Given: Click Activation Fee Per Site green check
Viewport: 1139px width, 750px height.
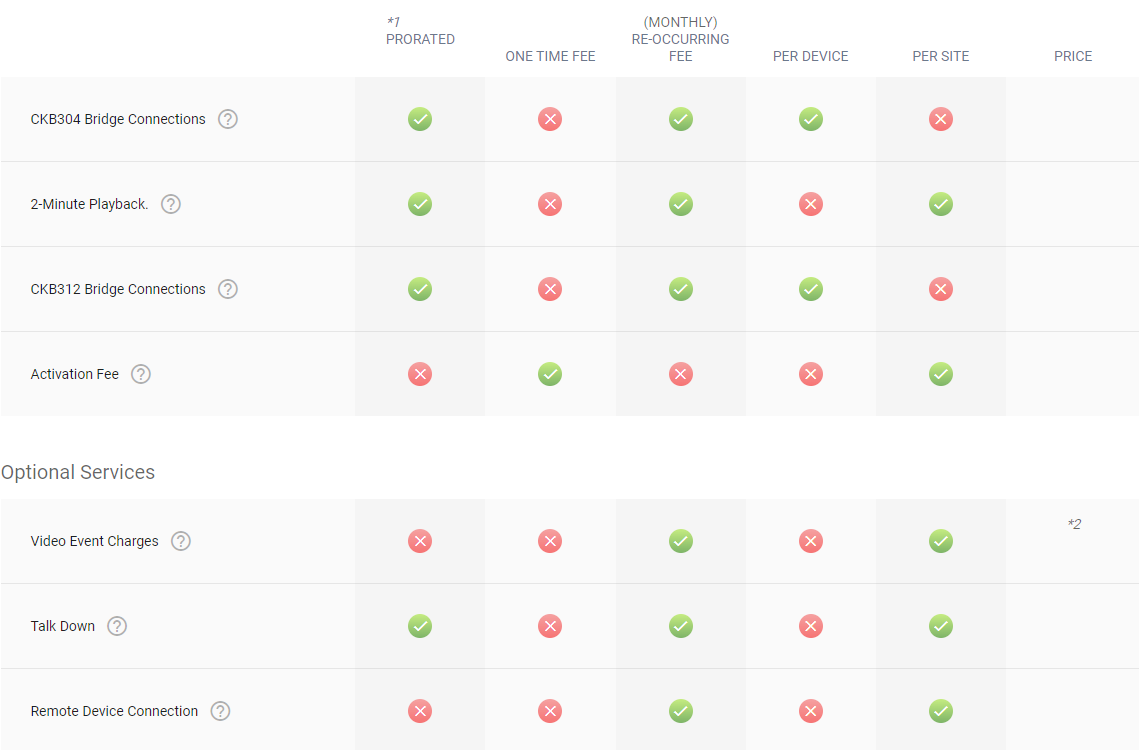Looking at the screenshot, I should tap(941, 374).
